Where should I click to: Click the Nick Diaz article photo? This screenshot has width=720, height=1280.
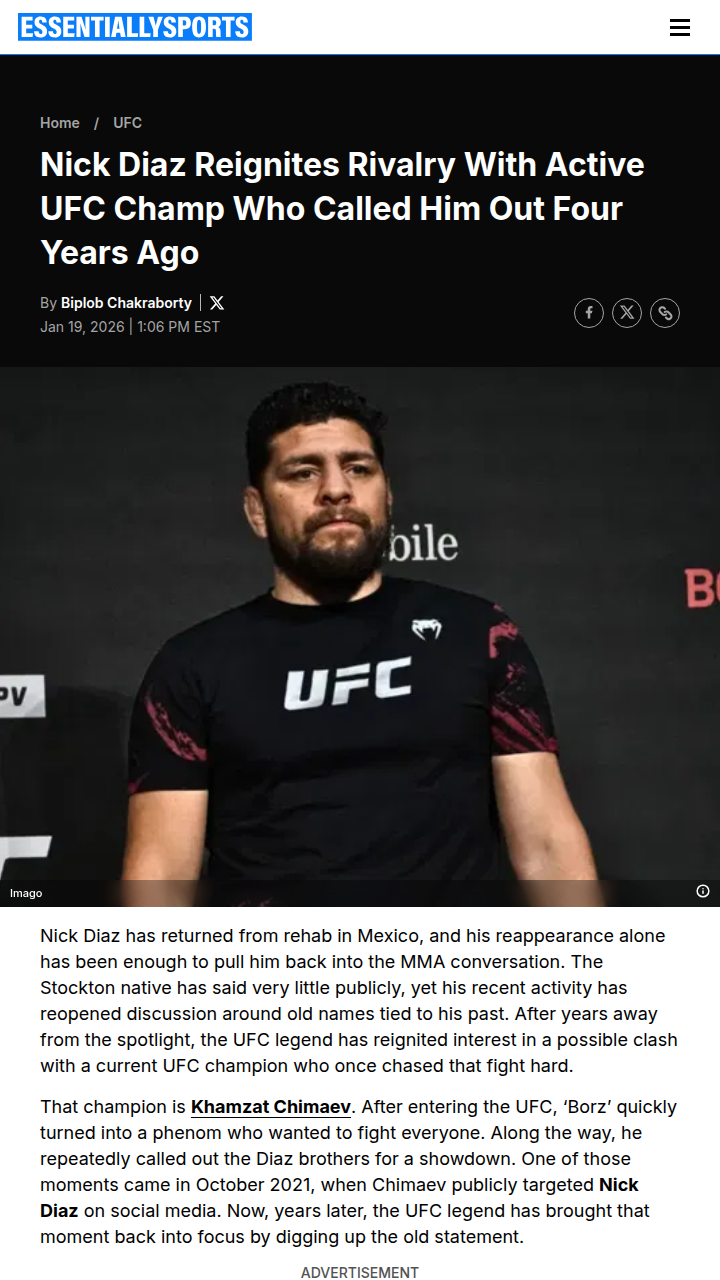[360, 637]
